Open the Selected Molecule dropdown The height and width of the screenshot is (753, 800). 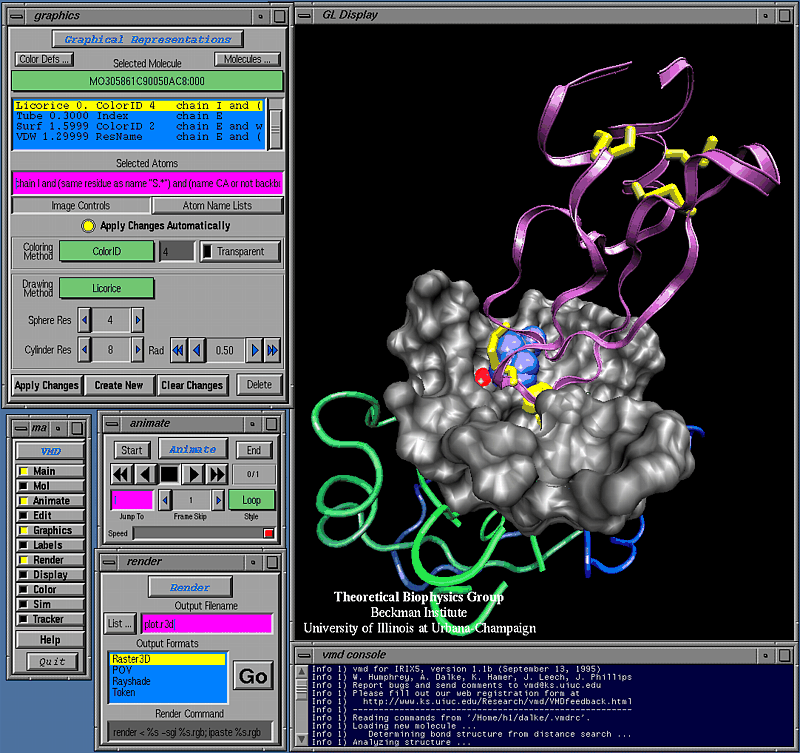click(x=147, y=81)
